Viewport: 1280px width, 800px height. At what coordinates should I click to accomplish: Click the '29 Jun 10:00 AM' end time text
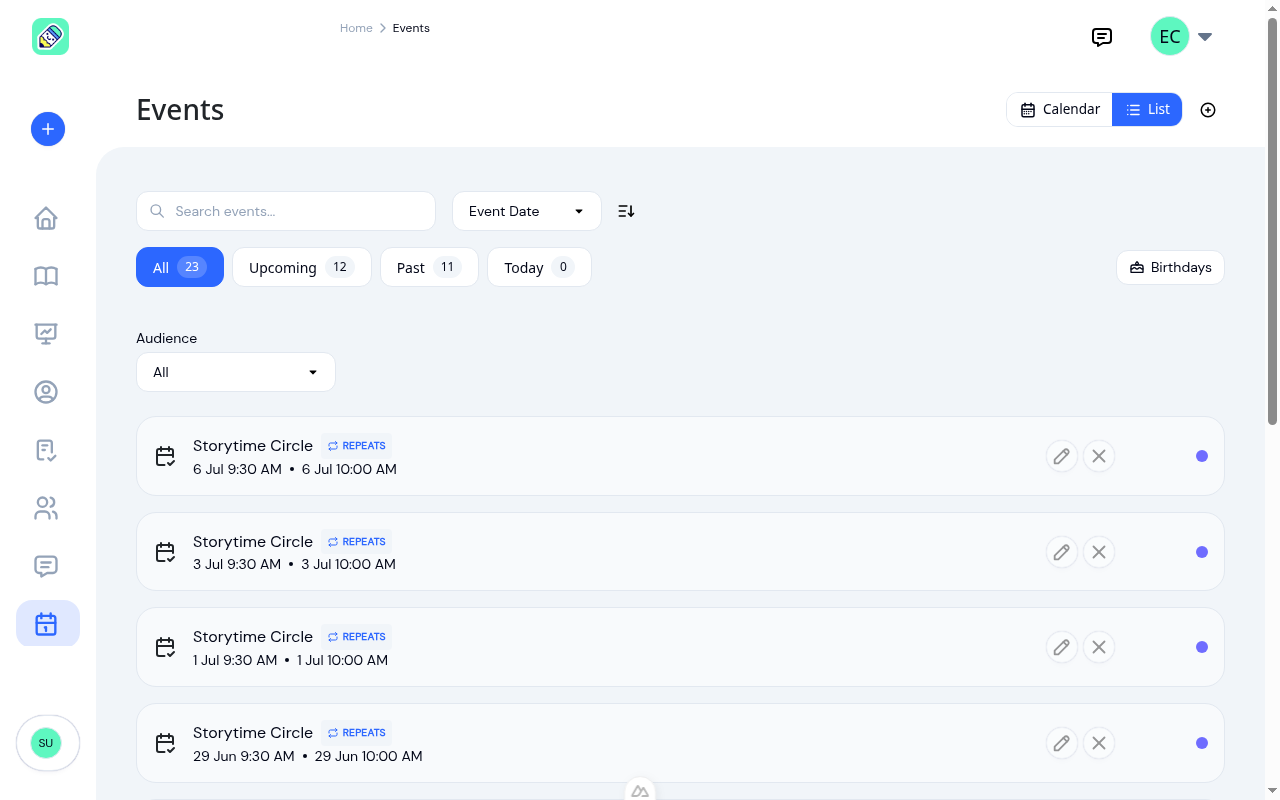point(369,756)
